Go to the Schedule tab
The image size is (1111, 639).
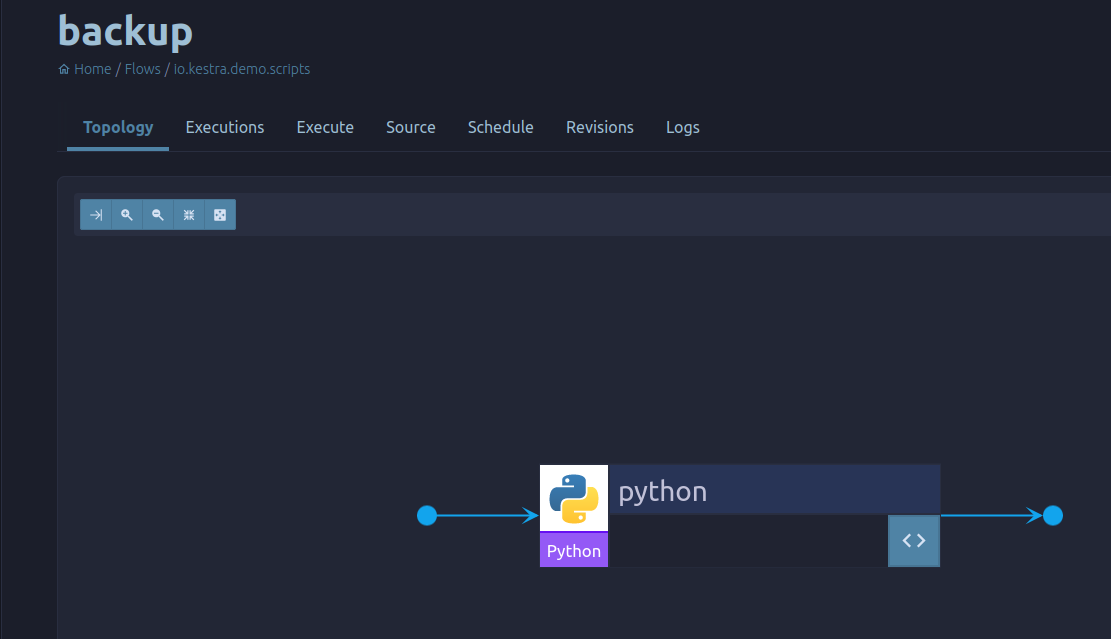(x=500, y=128)
